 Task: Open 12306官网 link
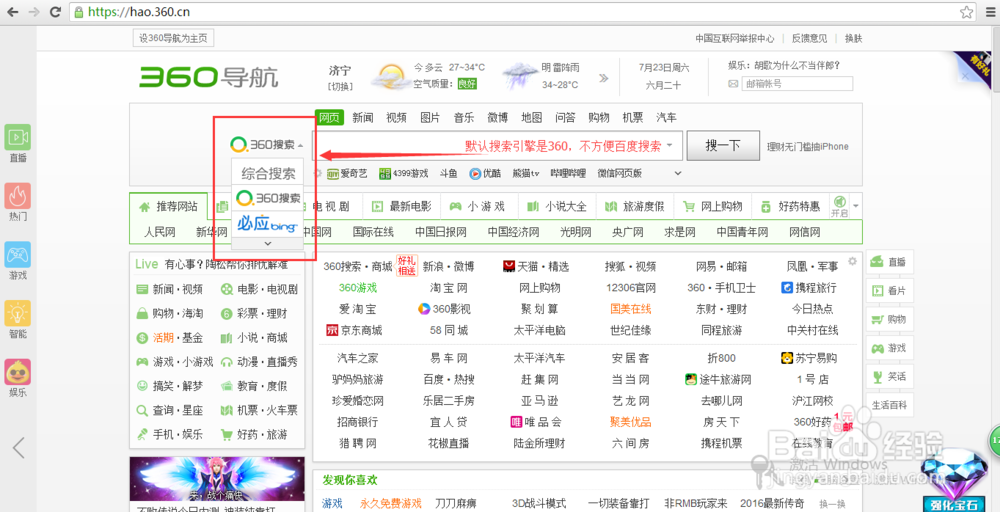point(631,288)
